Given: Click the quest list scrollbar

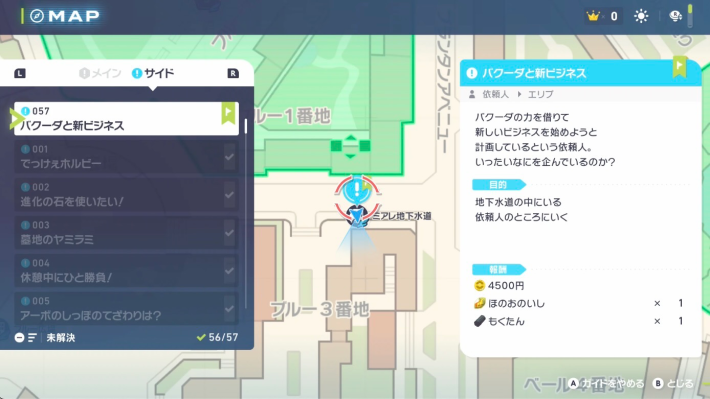Looking at the screenshot, I should (246, 213).
